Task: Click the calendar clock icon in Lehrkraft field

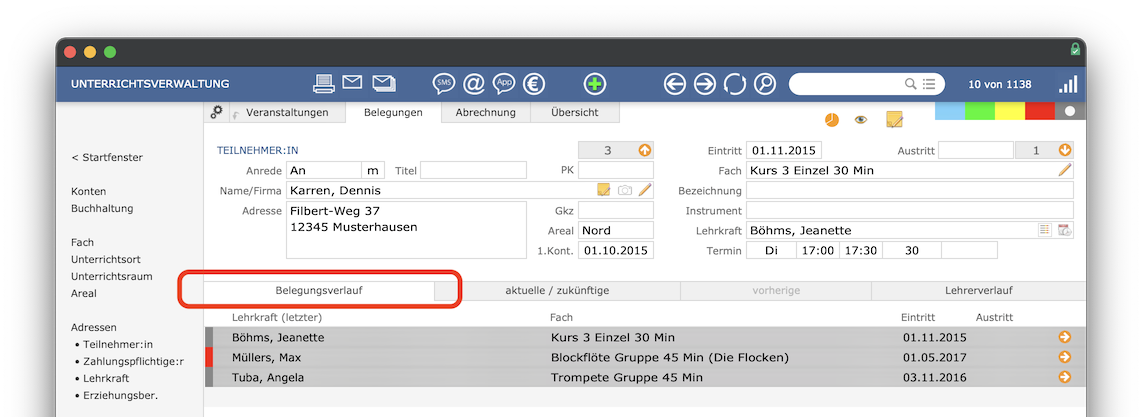Action: click(1065, 230)
